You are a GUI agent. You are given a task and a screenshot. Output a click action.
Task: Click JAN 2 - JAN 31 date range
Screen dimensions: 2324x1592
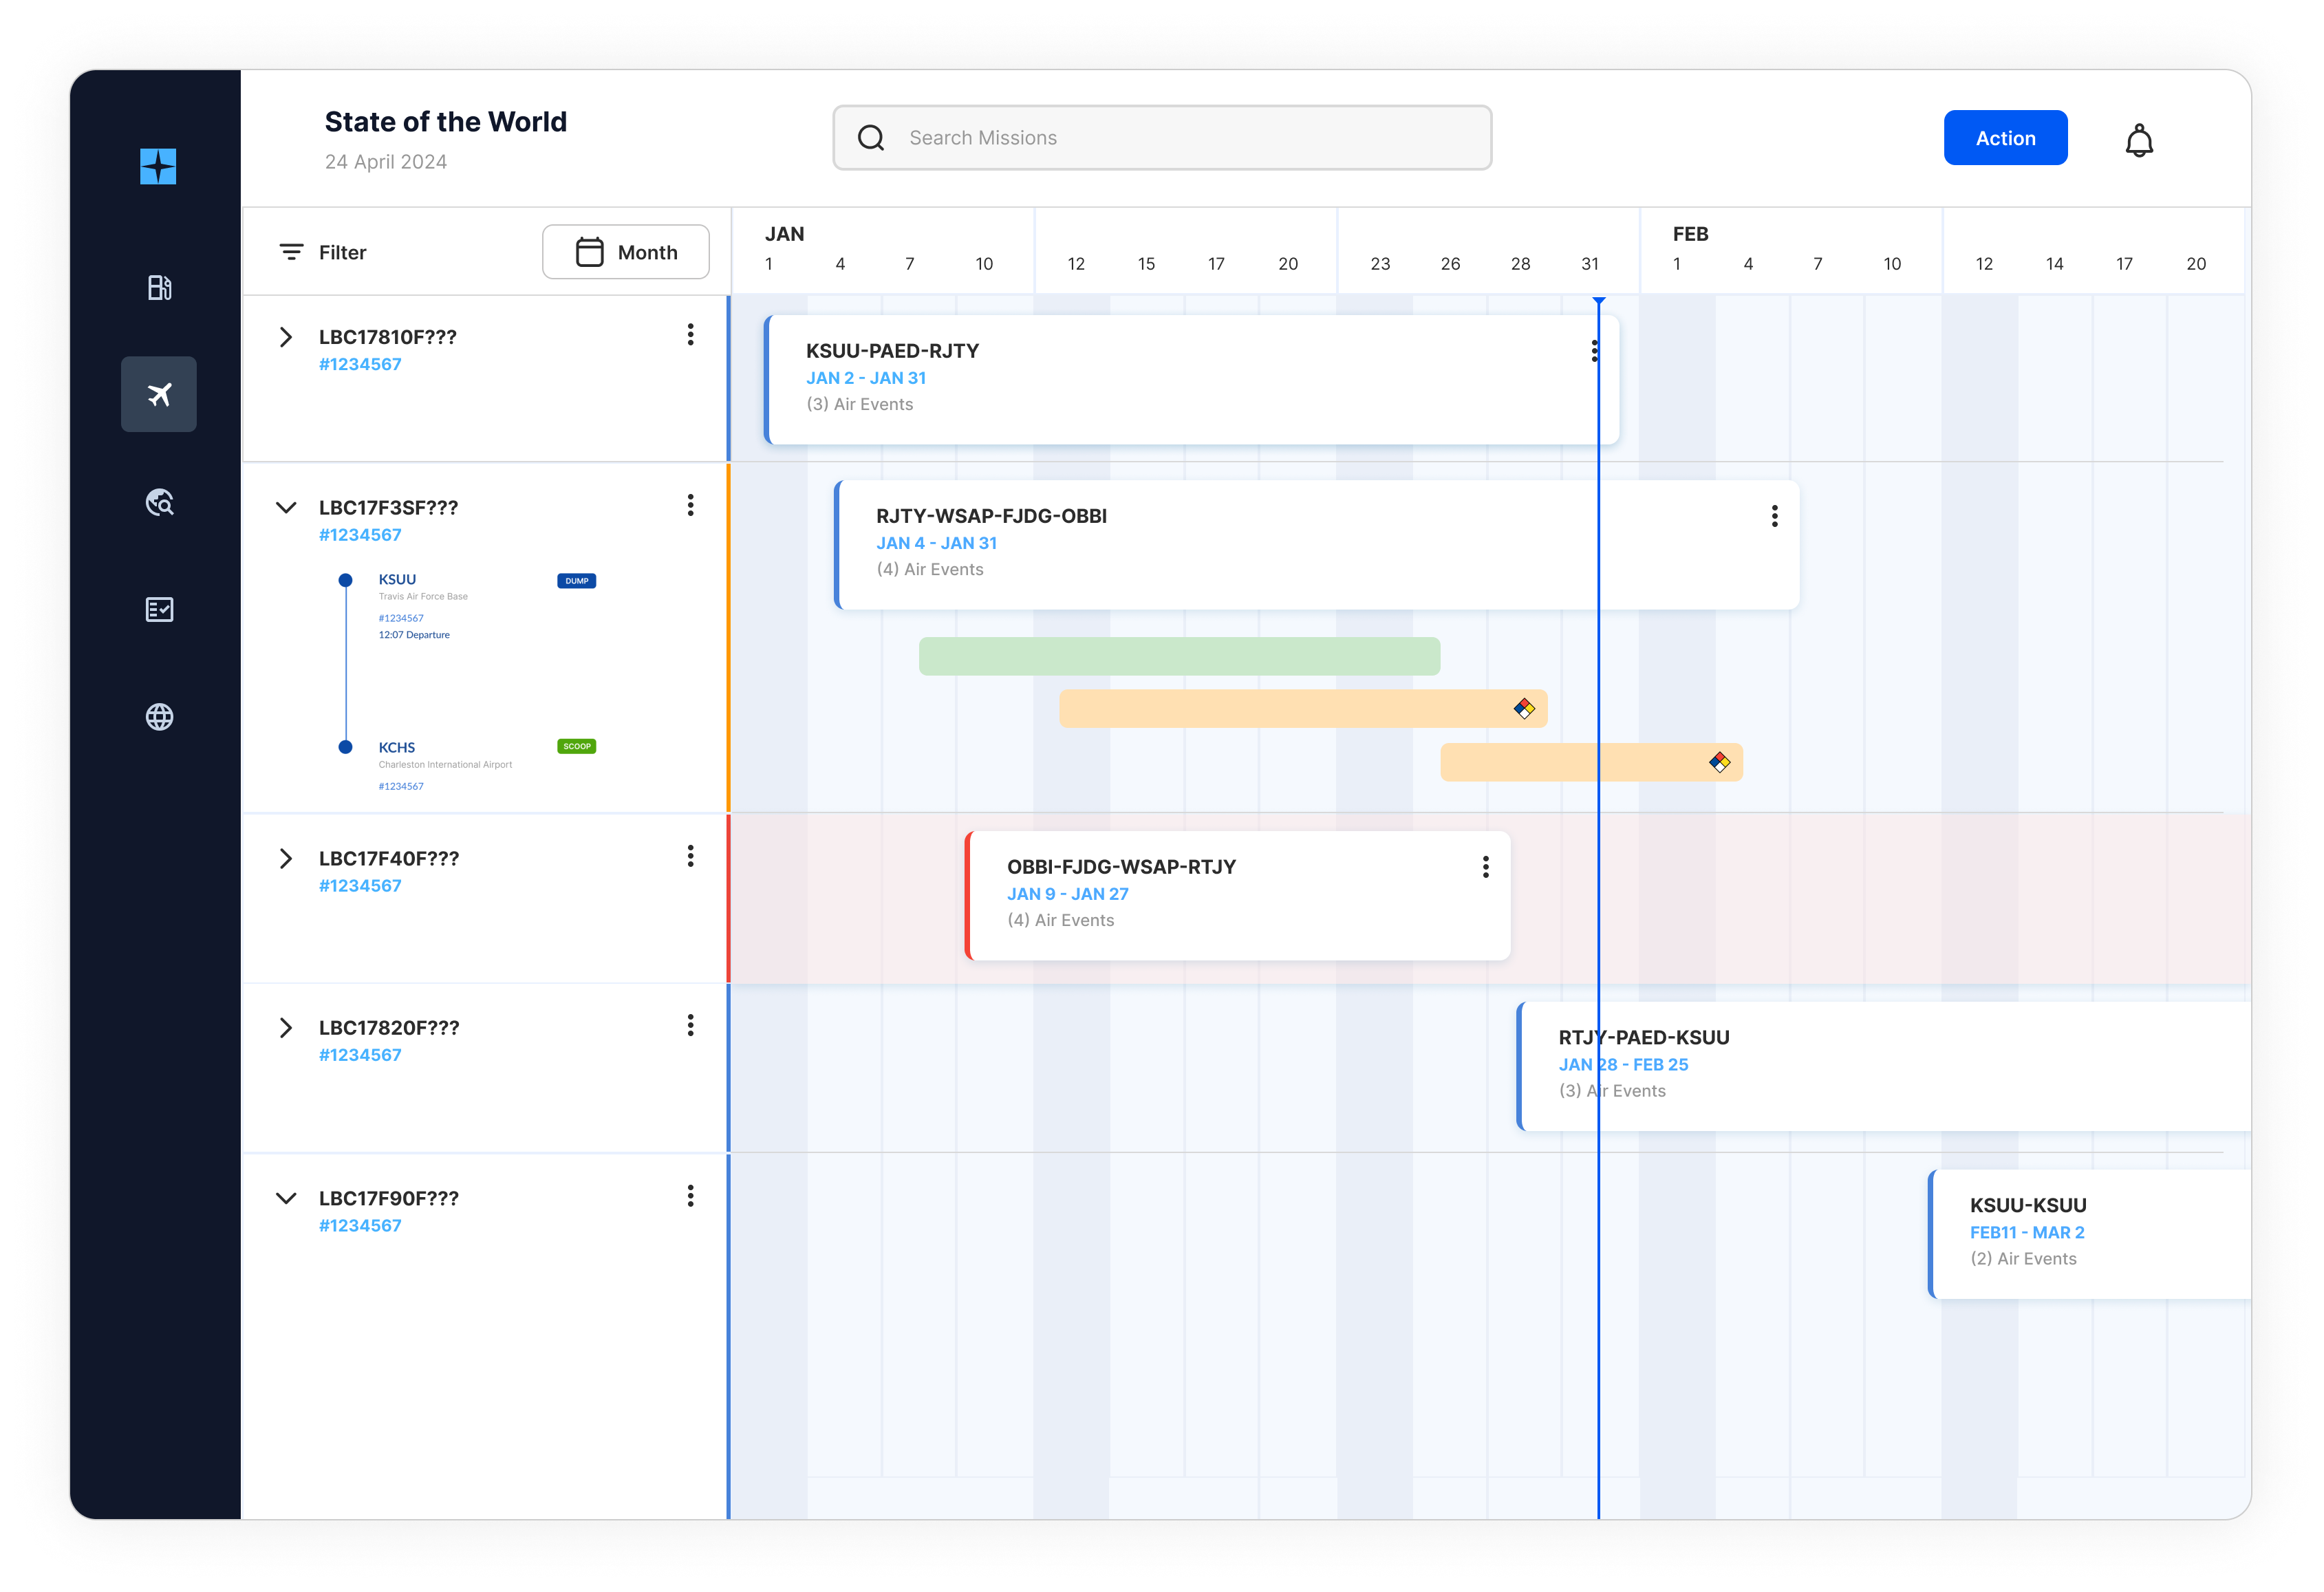[866, 378]
